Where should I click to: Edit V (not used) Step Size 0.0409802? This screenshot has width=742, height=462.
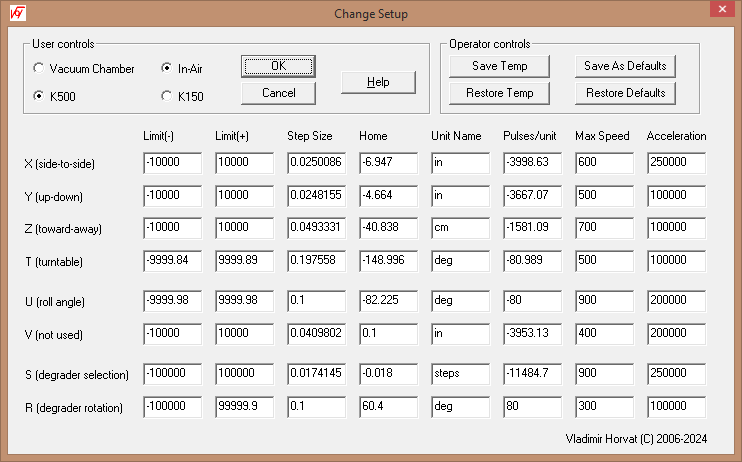click(x=317, y=334)
